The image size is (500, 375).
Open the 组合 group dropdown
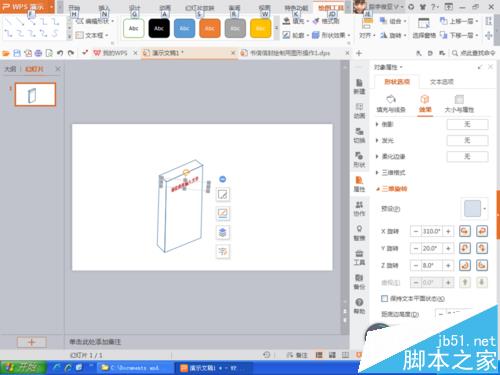(x=393, y=21)
